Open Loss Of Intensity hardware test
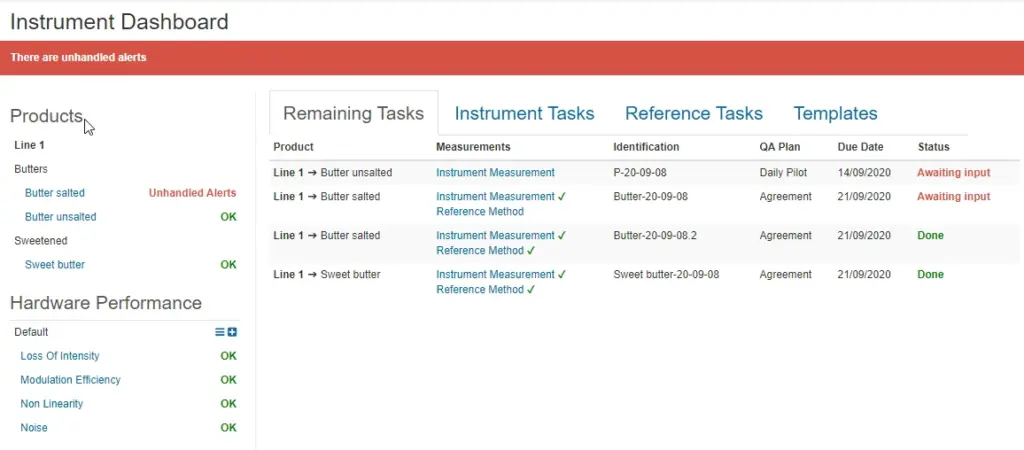The width and height of the screenshot is (1024, 450). [x=60, y=356]
